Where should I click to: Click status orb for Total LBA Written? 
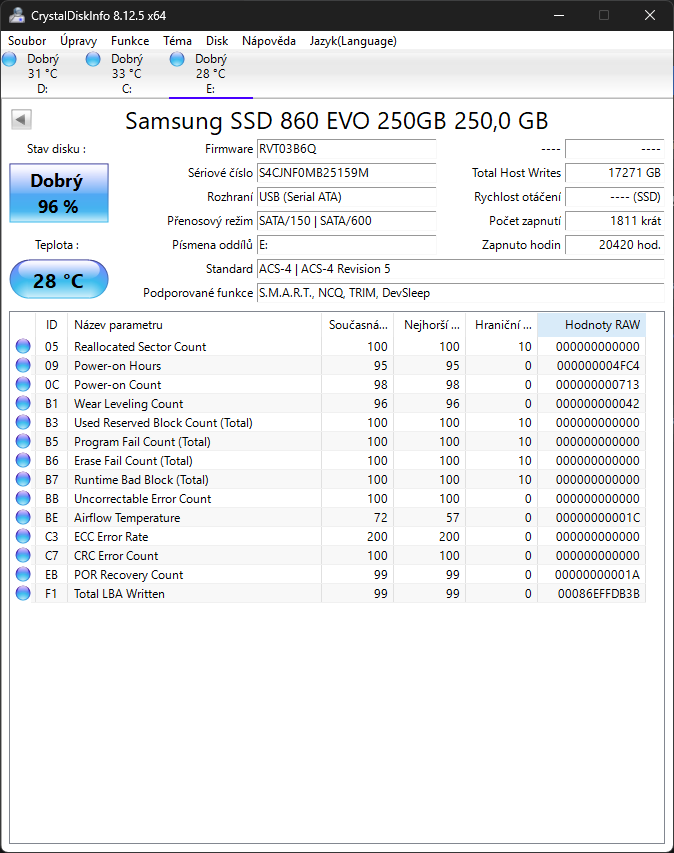(23, 594)
